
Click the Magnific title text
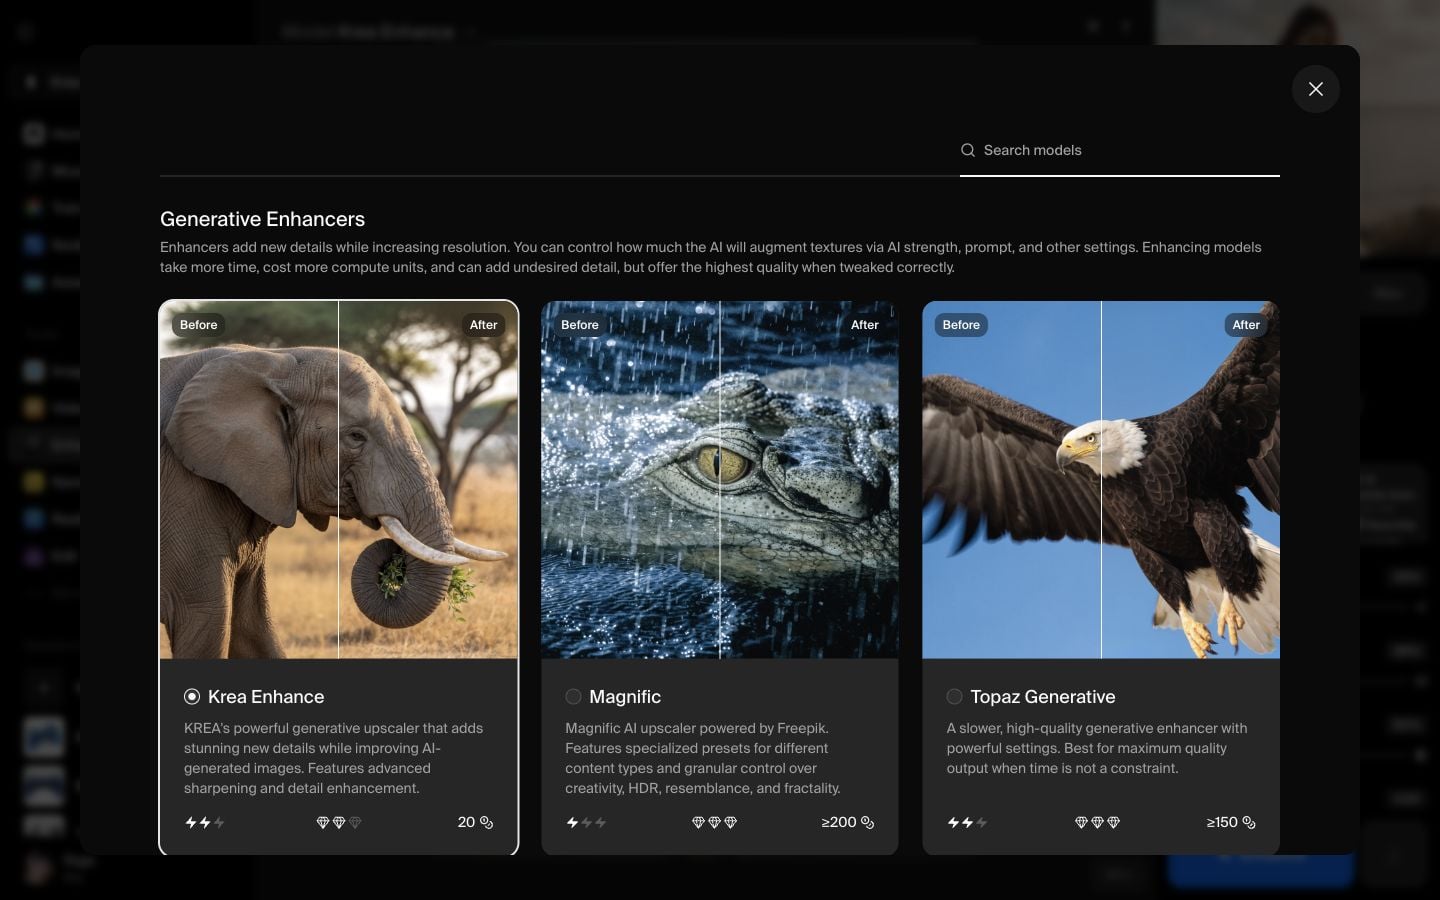click(x=625, y=697)
